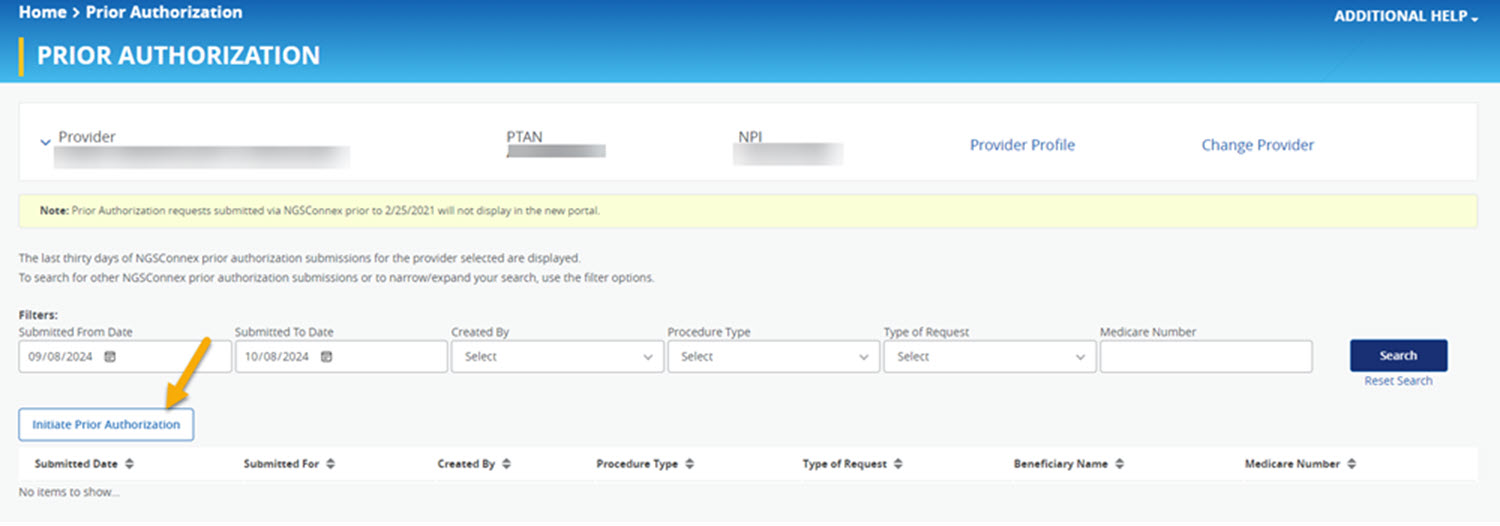Click the PTAN label

click(524, 136)
